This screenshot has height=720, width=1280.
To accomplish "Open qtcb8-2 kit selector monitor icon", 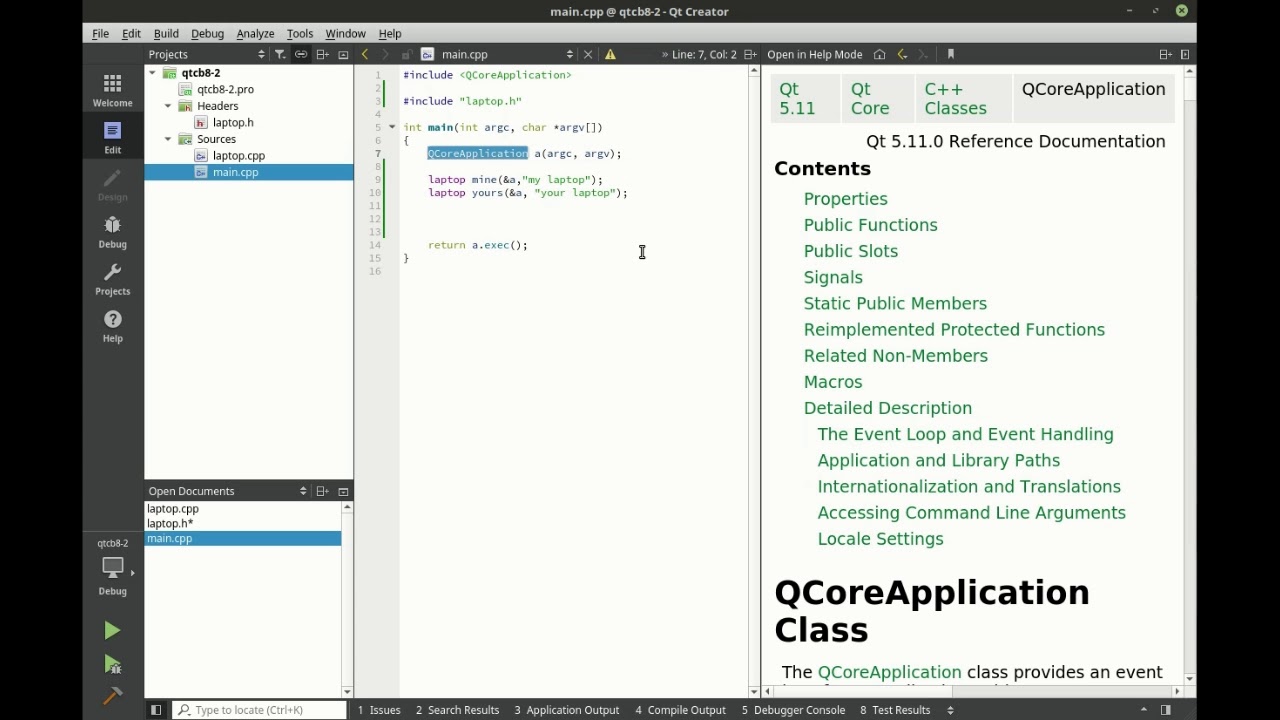I will 113,567.
